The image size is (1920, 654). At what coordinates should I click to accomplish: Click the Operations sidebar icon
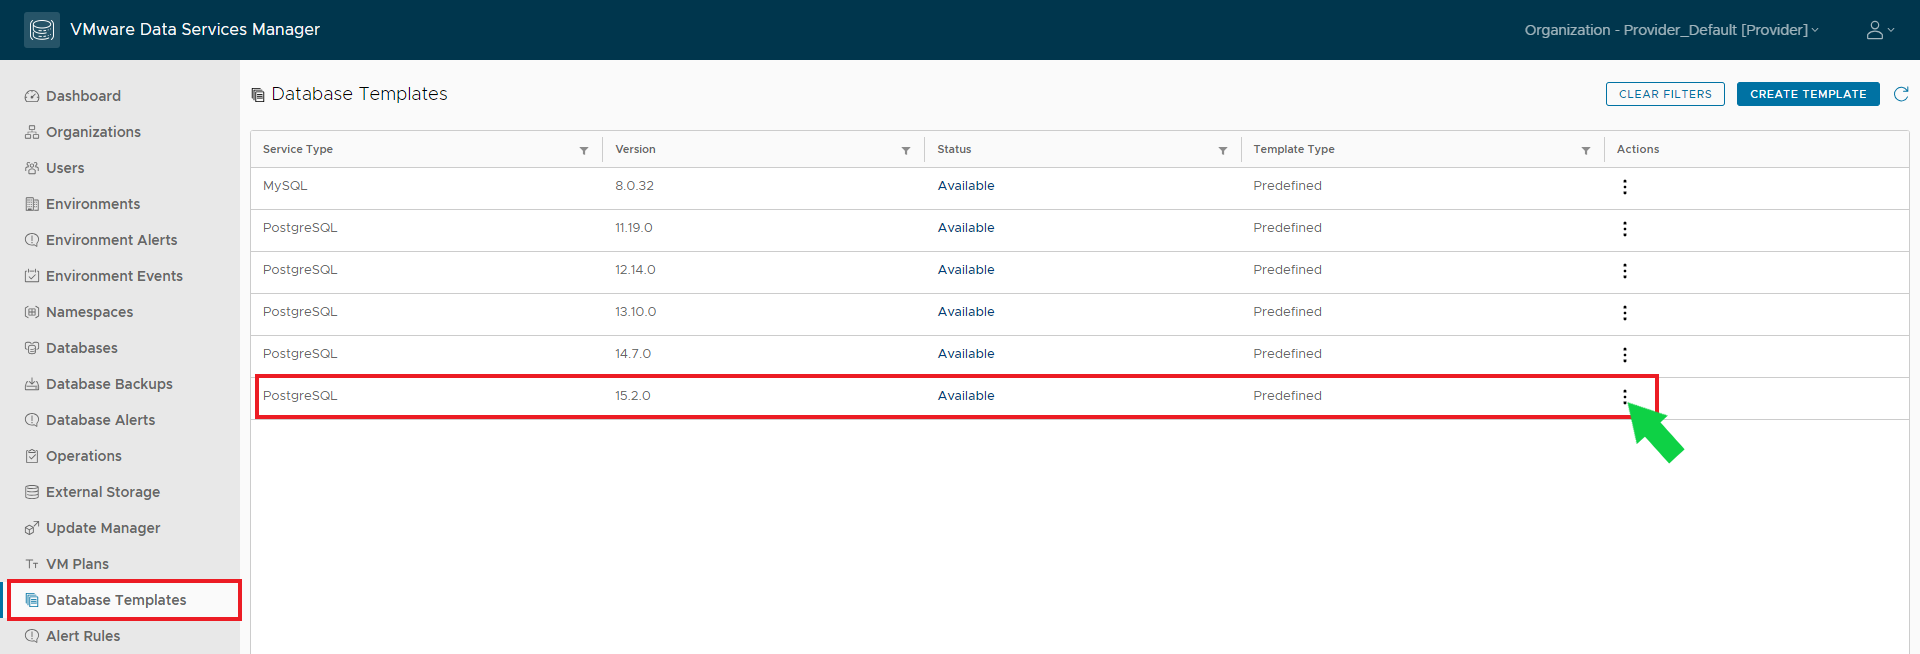[x=32, y=456]
